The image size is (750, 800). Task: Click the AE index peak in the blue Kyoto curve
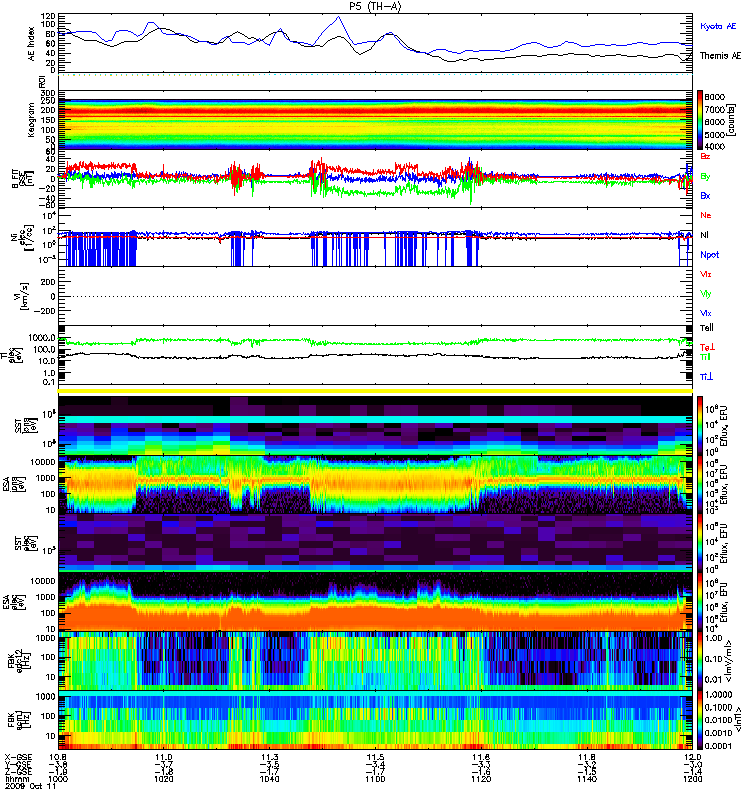[x=338, y=17]
